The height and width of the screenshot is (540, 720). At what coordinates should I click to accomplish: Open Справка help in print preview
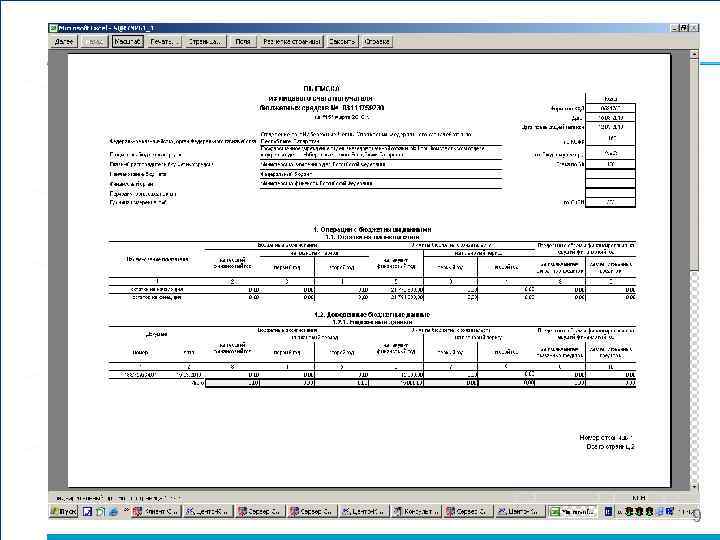click(x=377, y=42)
